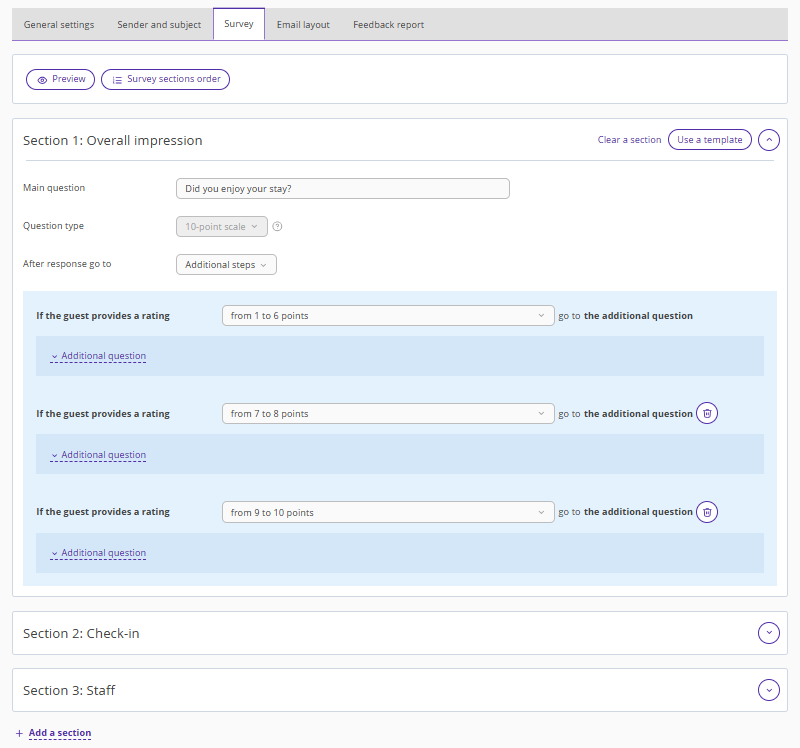Screen dimensions: 800x748
Task: Open the 'from 1 to 6 points' dropdown
Action: point(387,316)
